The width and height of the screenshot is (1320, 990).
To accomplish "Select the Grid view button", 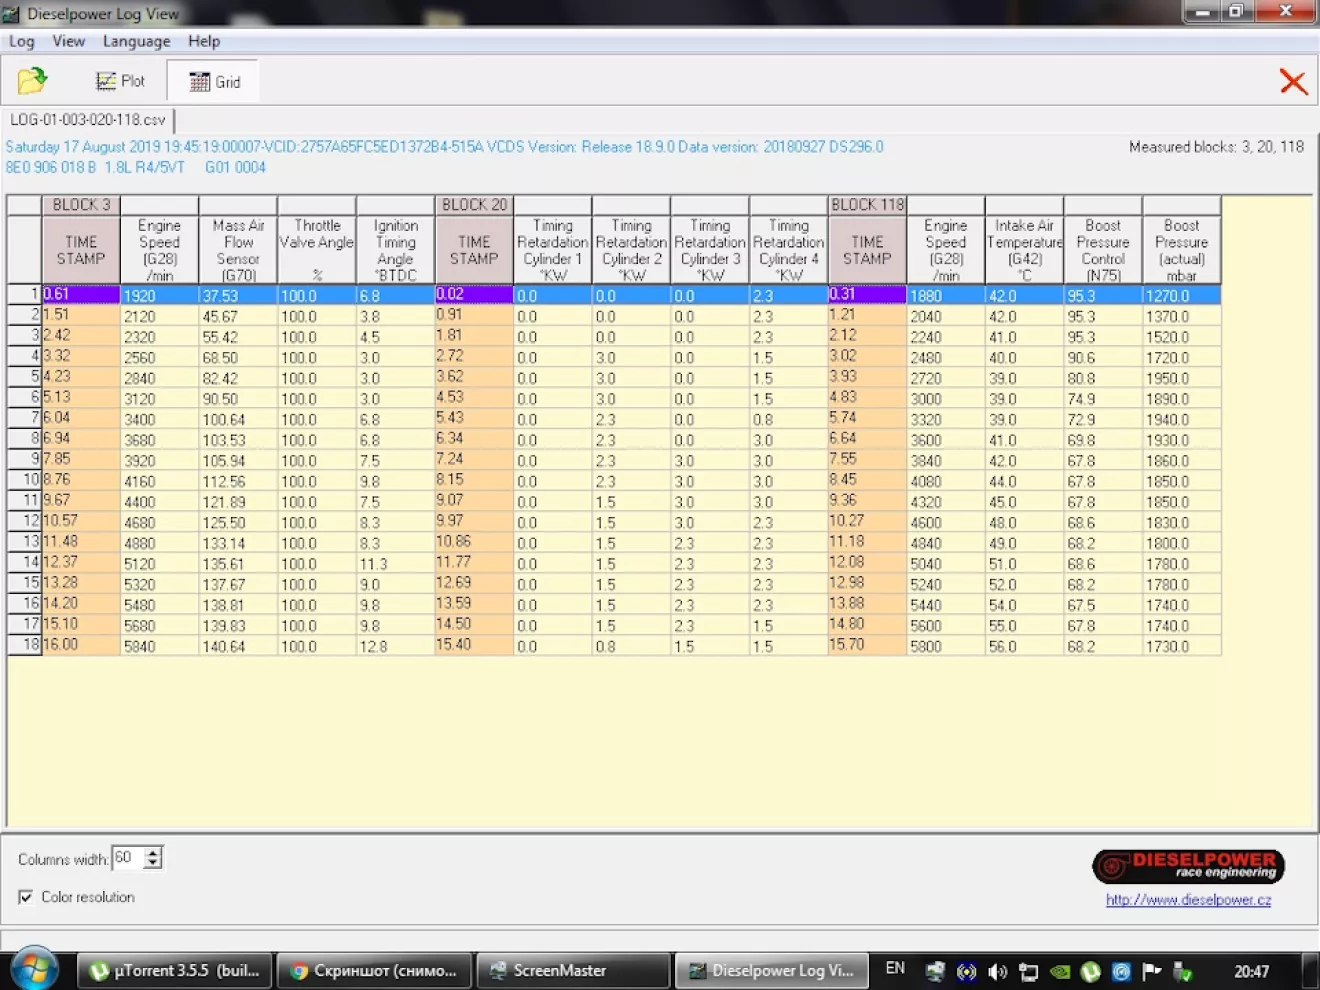I will pos(214,82).
